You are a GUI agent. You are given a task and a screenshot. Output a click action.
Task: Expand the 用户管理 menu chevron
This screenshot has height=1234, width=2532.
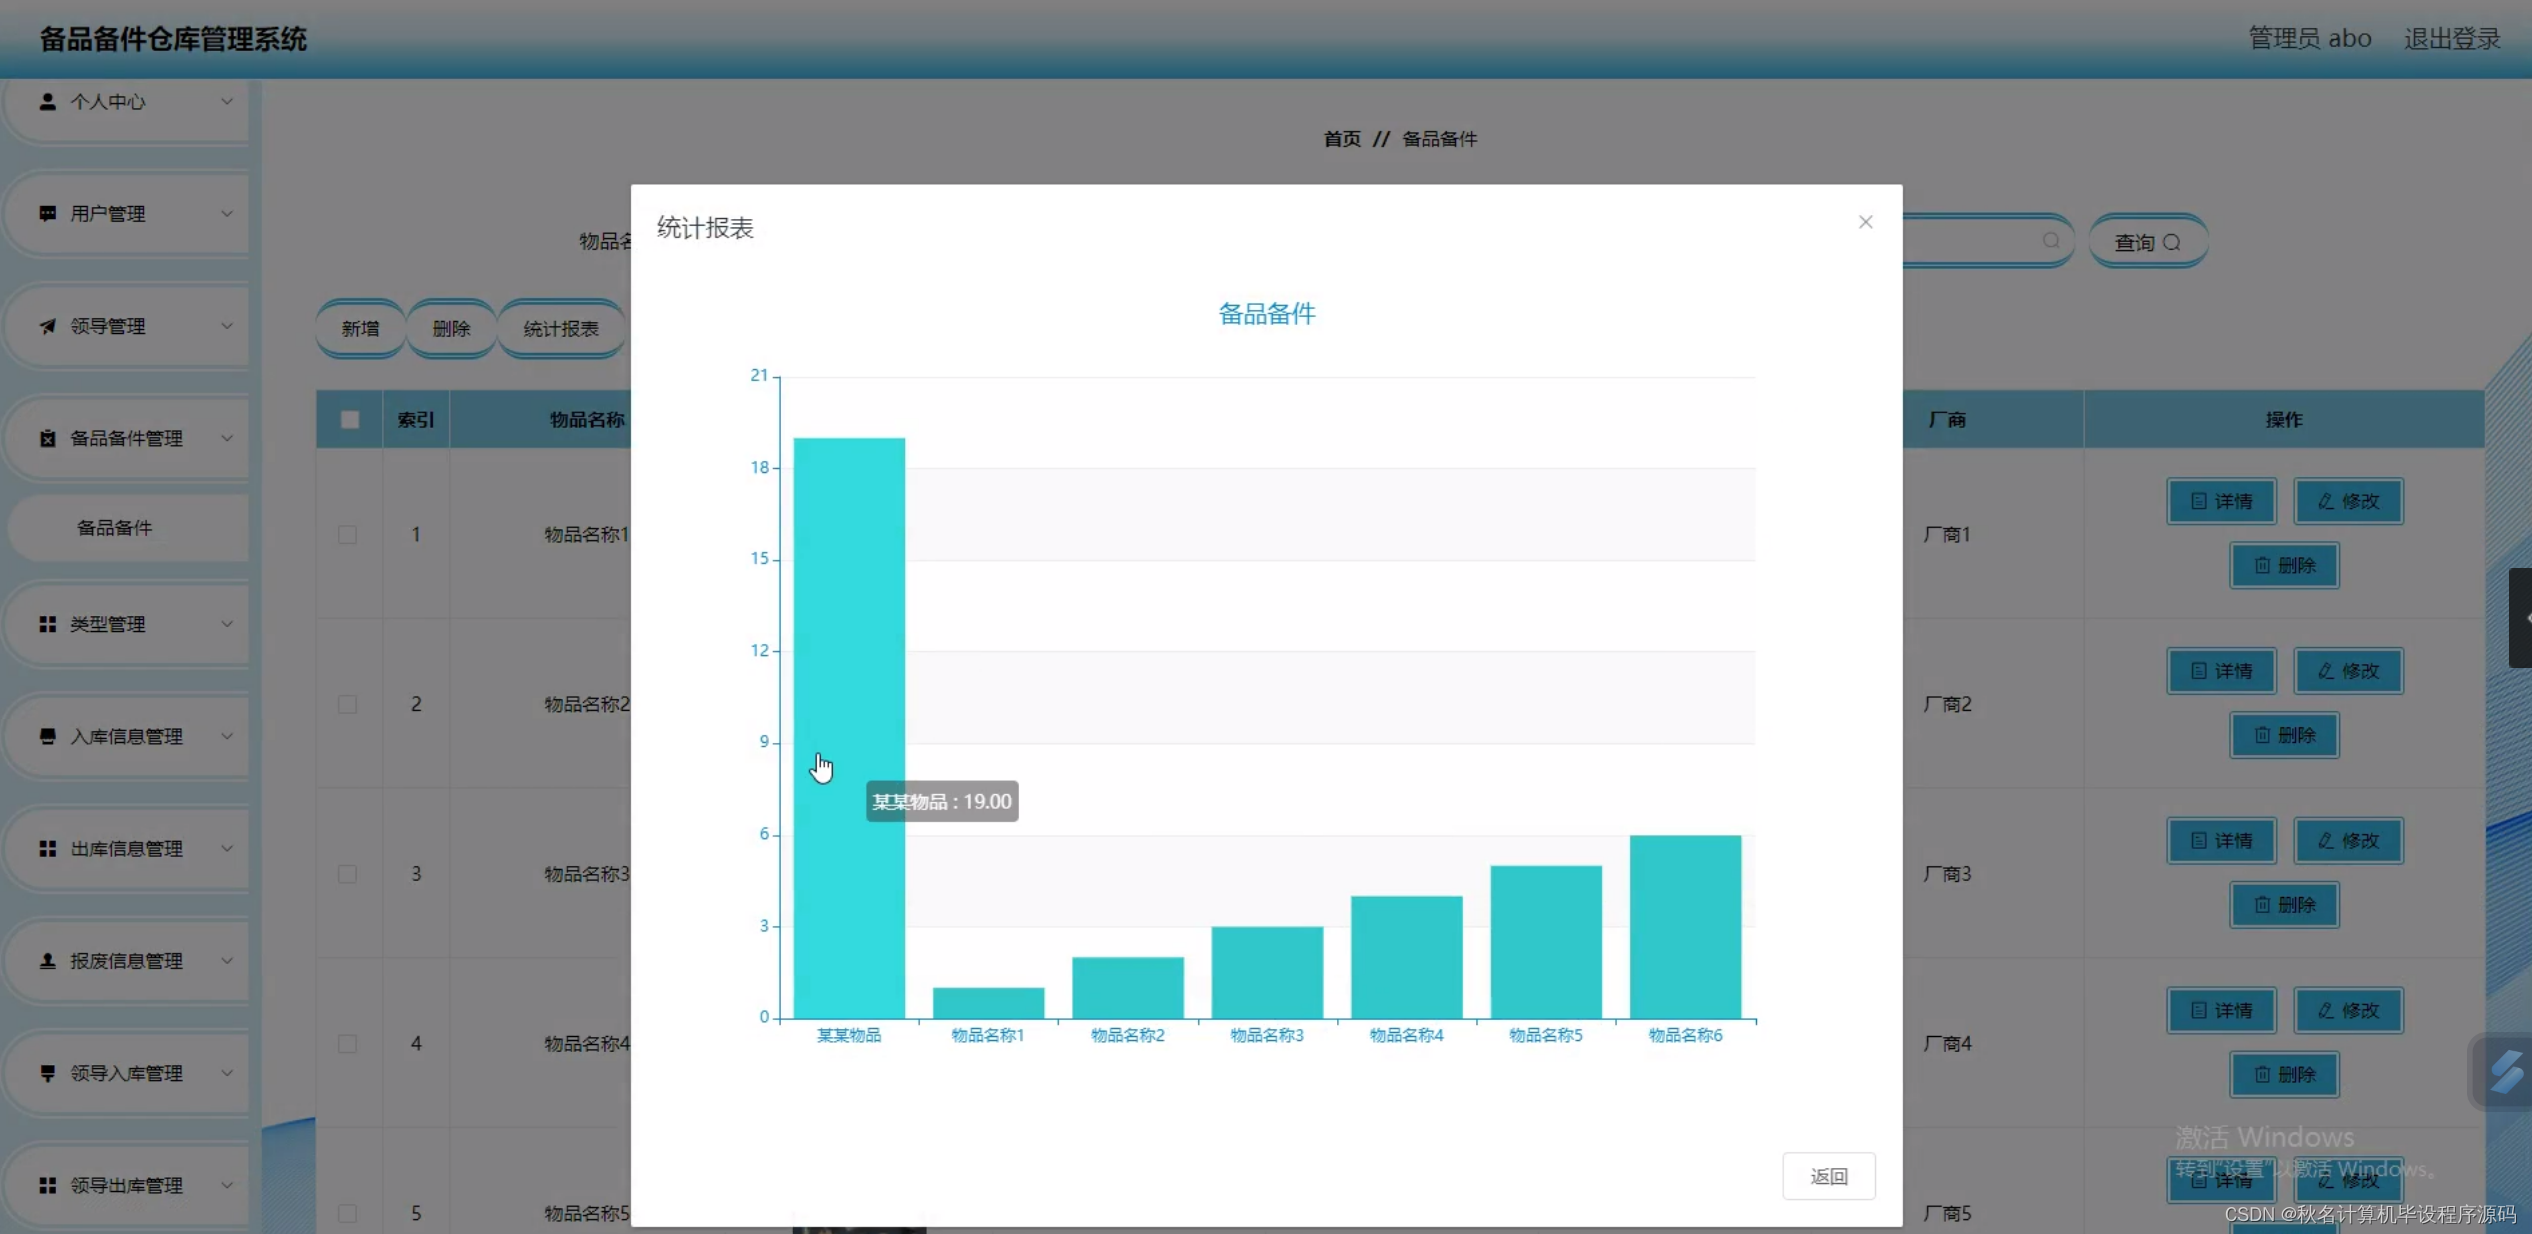point(227,213)
